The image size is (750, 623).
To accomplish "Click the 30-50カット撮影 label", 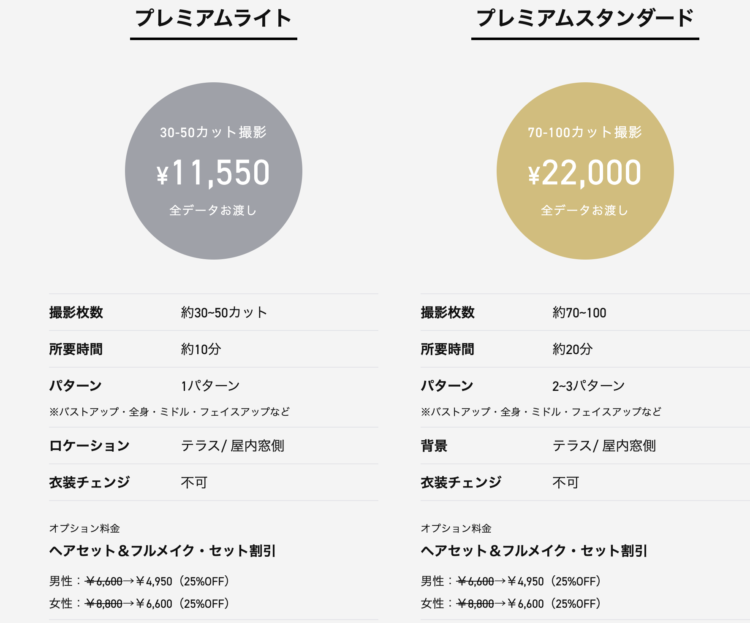I will (x=213, y=132).
